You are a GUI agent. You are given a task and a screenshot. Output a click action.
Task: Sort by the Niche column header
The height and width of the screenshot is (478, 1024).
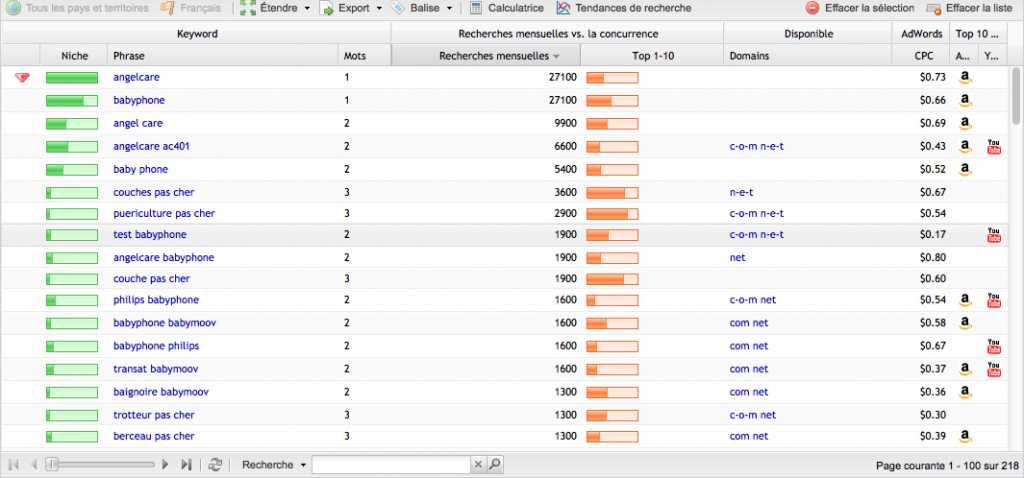coord(74,56)
